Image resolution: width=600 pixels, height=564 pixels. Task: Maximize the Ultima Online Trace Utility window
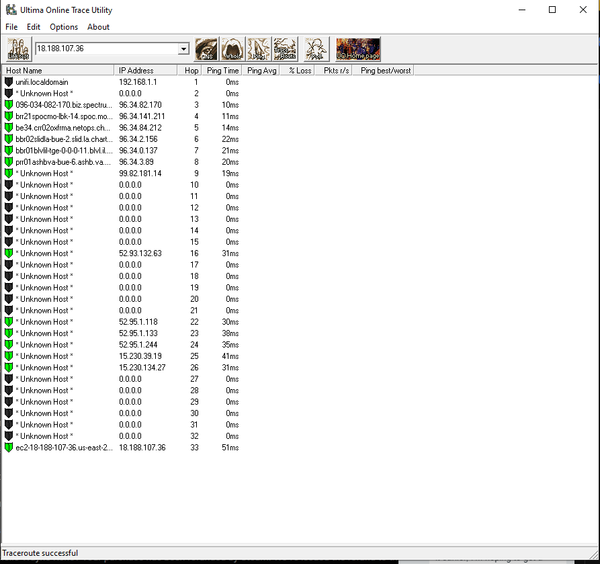tap(552, 10)
